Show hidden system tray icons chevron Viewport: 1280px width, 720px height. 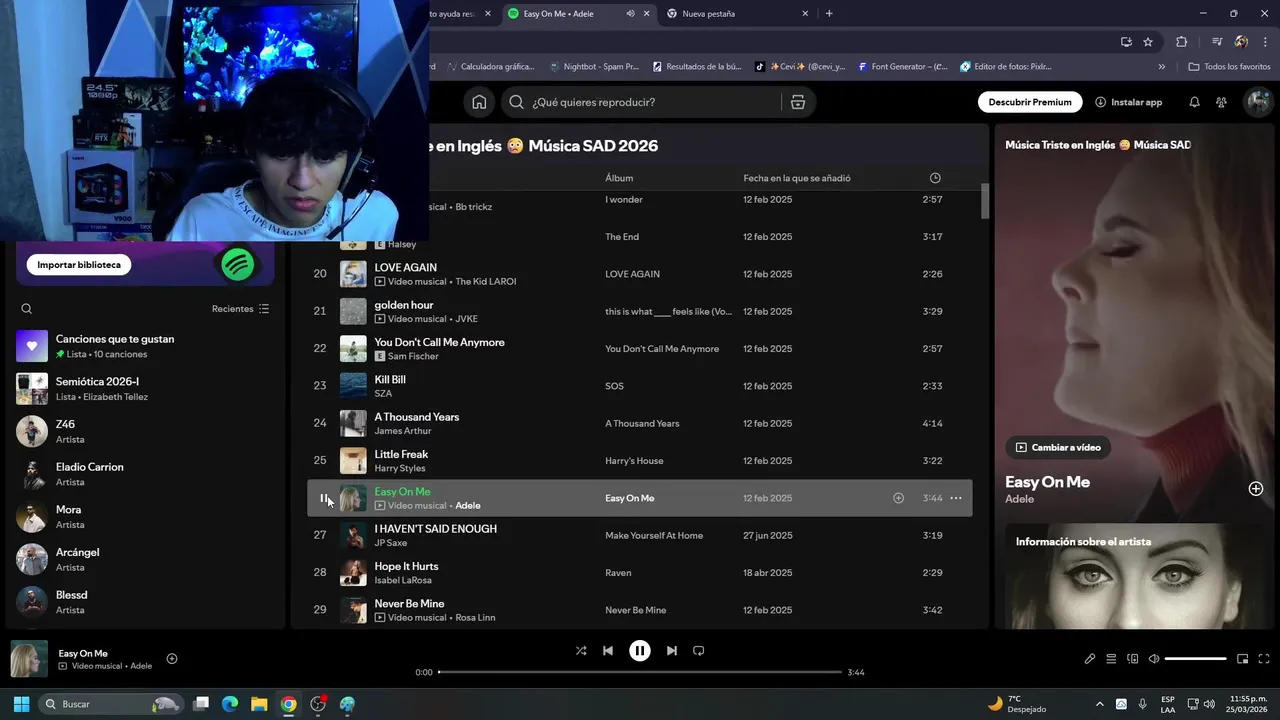(1100, 704)
